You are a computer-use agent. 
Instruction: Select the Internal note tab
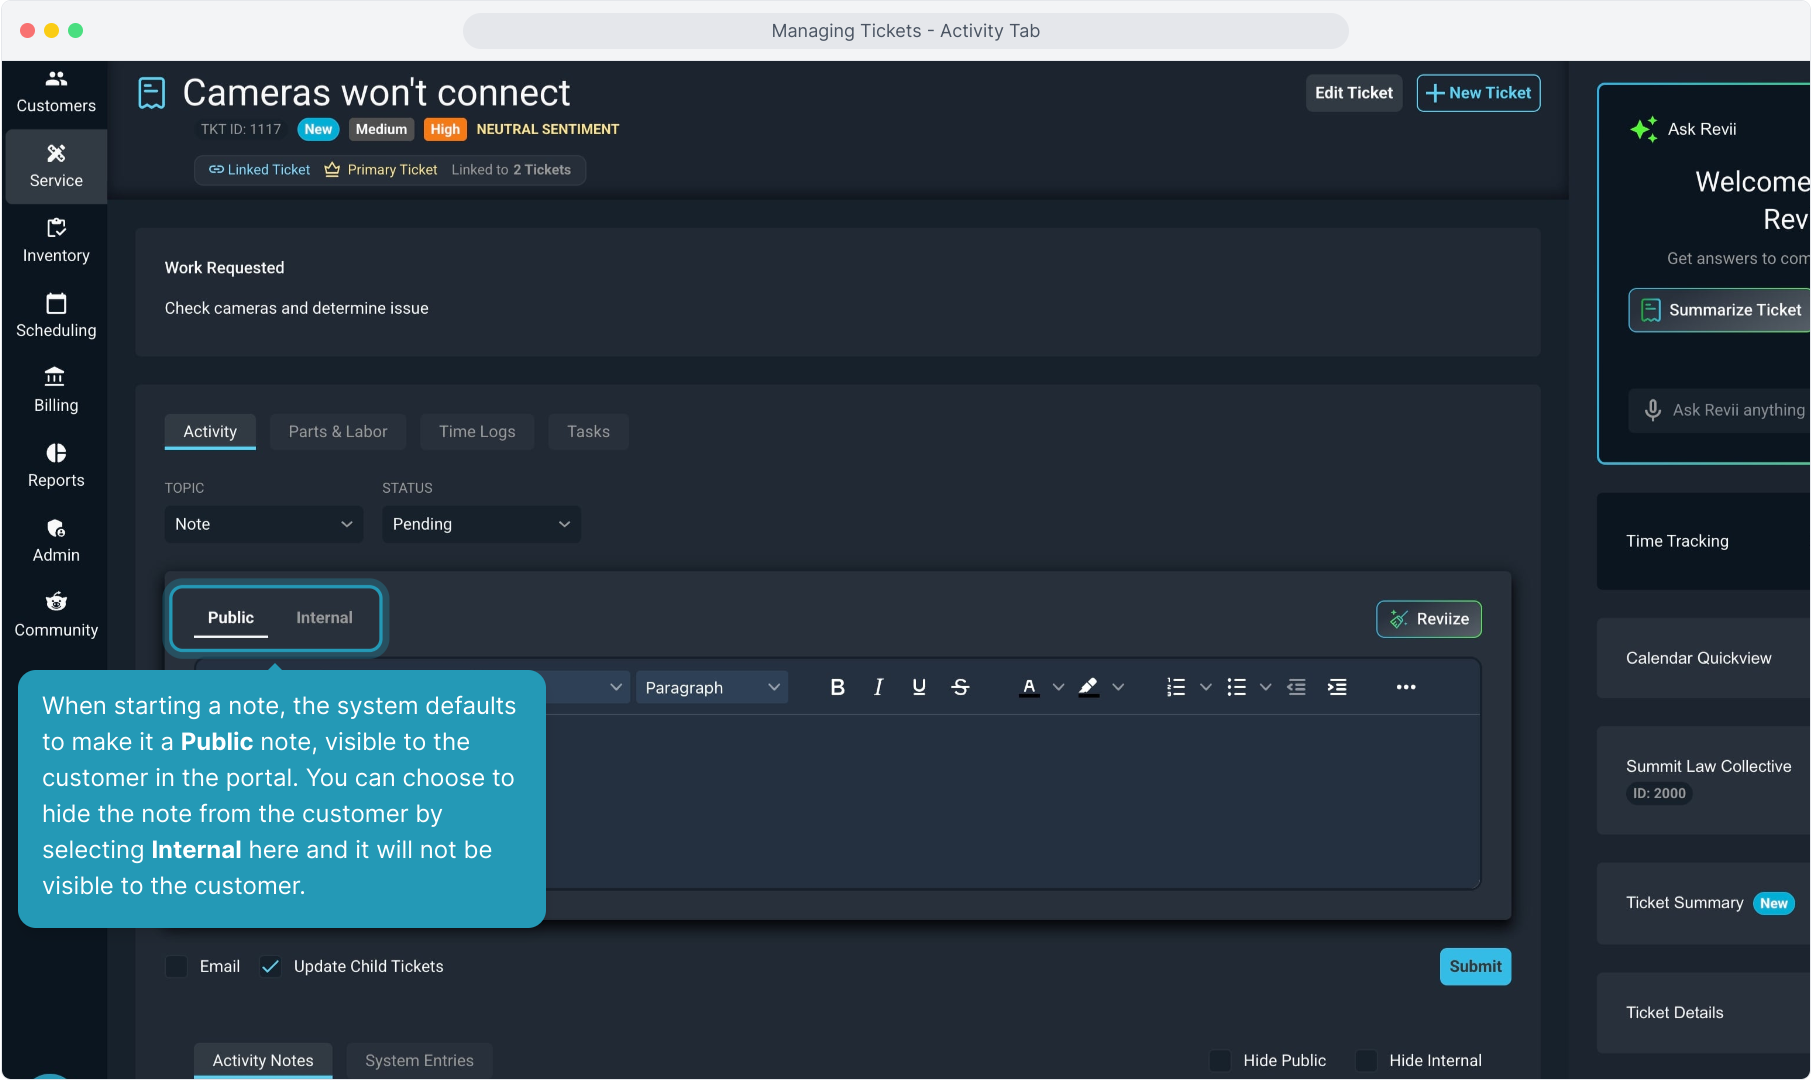coord(324,618)
